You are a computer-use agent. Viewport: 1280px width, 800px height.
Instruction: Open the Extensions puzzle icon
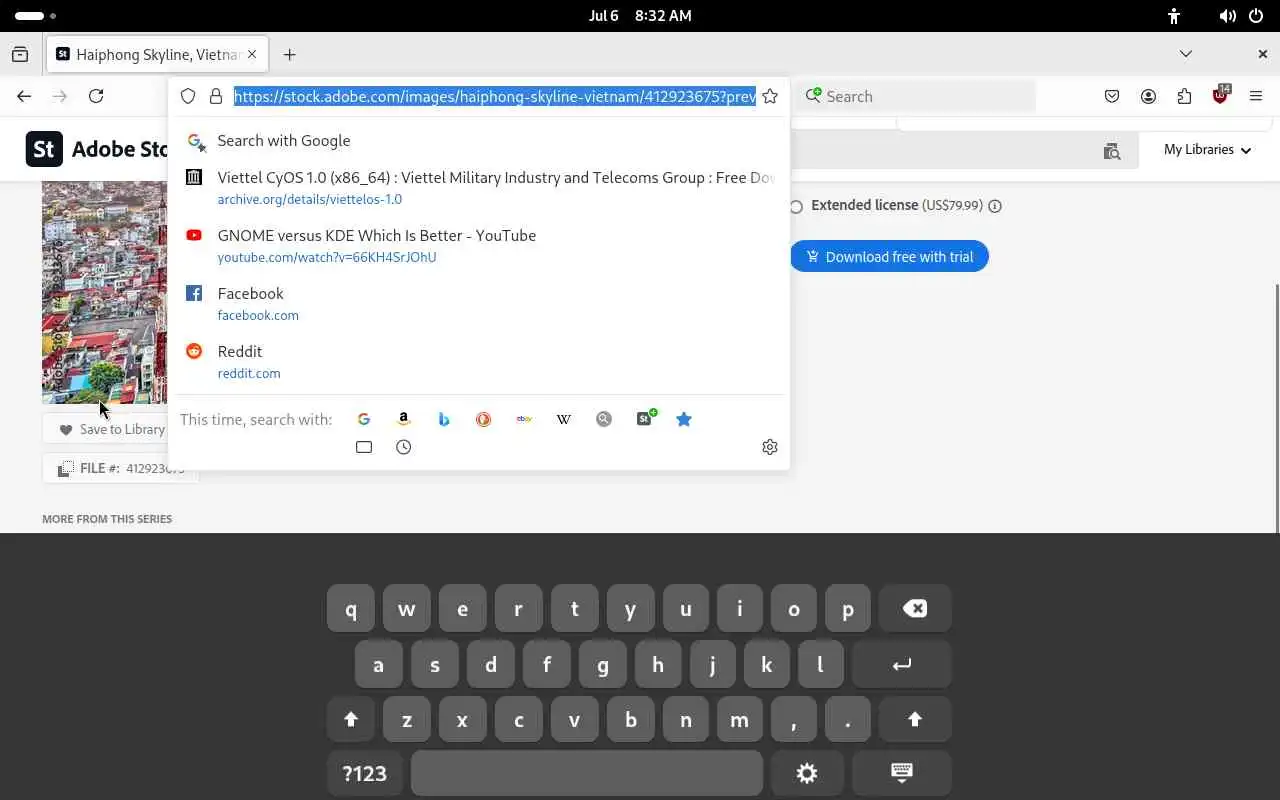[1184, 96]
